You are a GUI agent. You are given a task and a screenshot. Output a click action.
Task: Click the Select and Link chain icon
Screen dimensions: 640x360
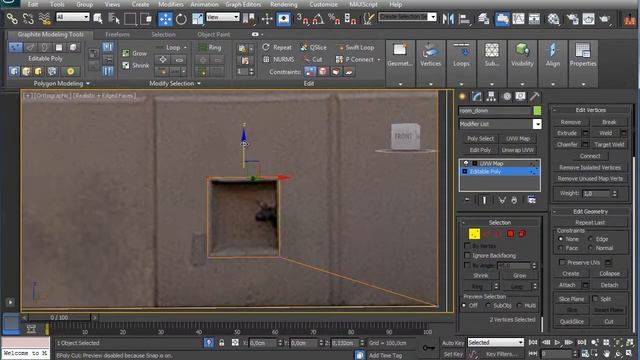pyautogui.click(x=12, y=18)
